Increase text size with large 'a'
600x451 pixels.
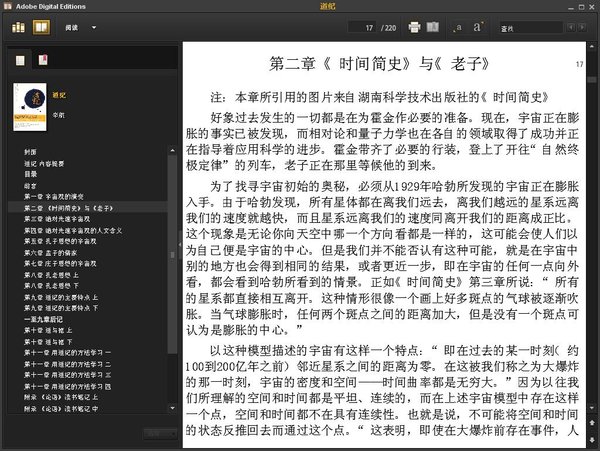478,27
